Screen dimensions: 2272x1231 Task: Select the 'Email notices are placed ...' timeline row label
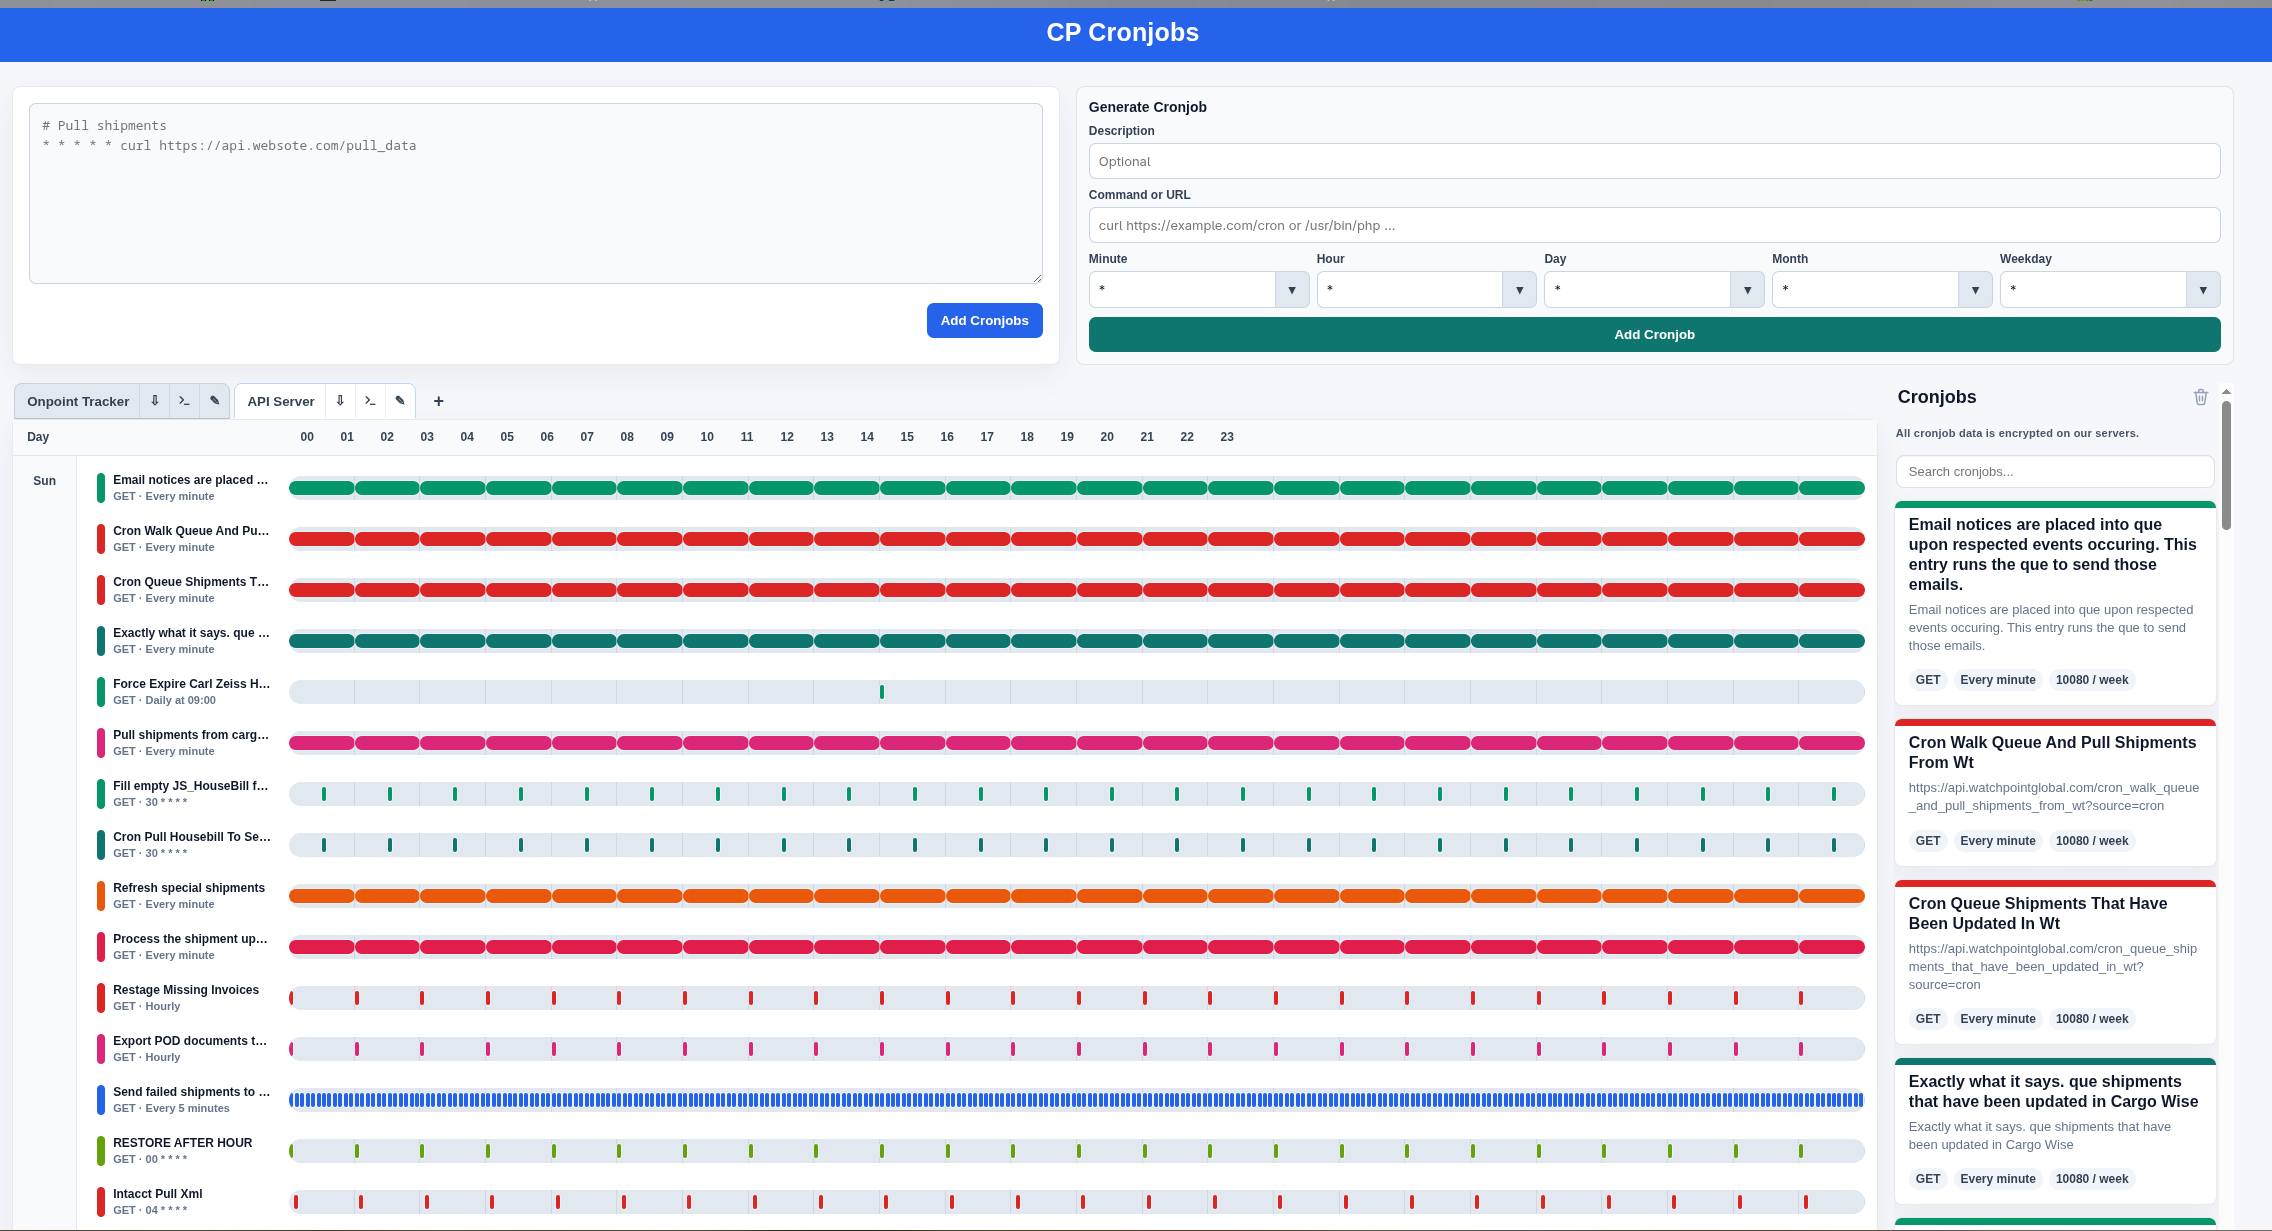pos(190,480)
